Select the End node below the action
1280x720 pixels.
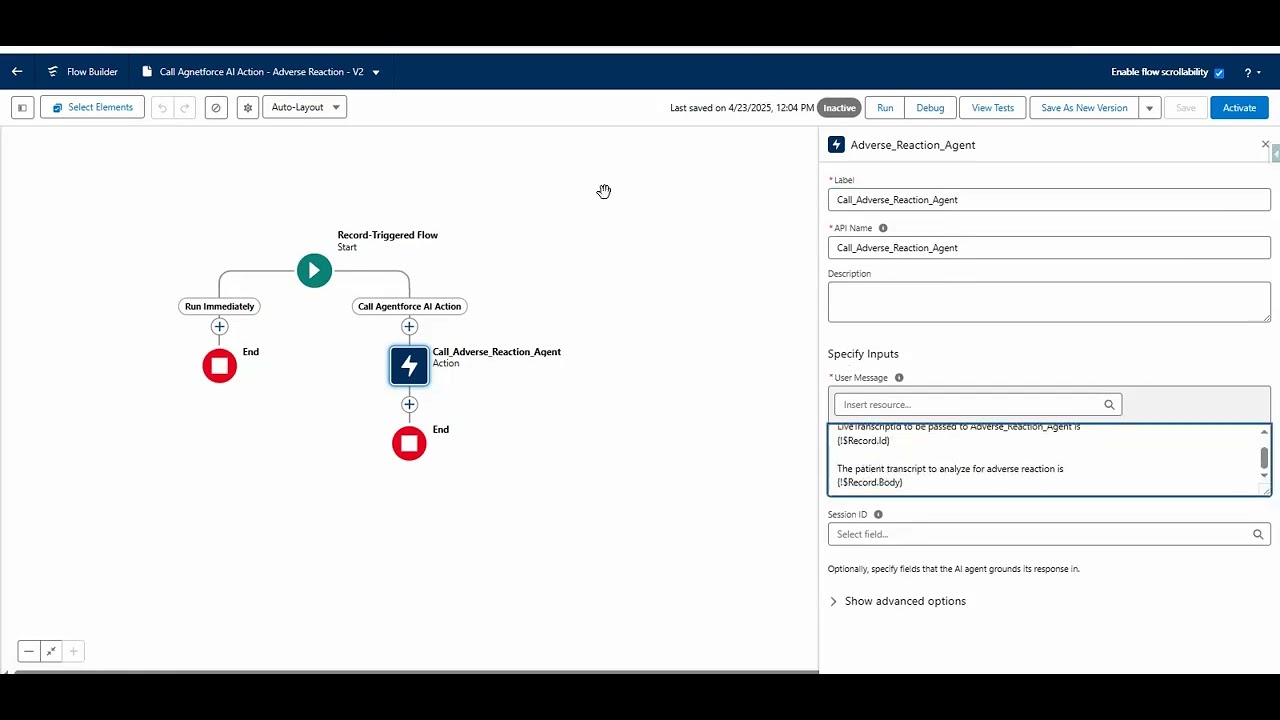click(409, 443)
